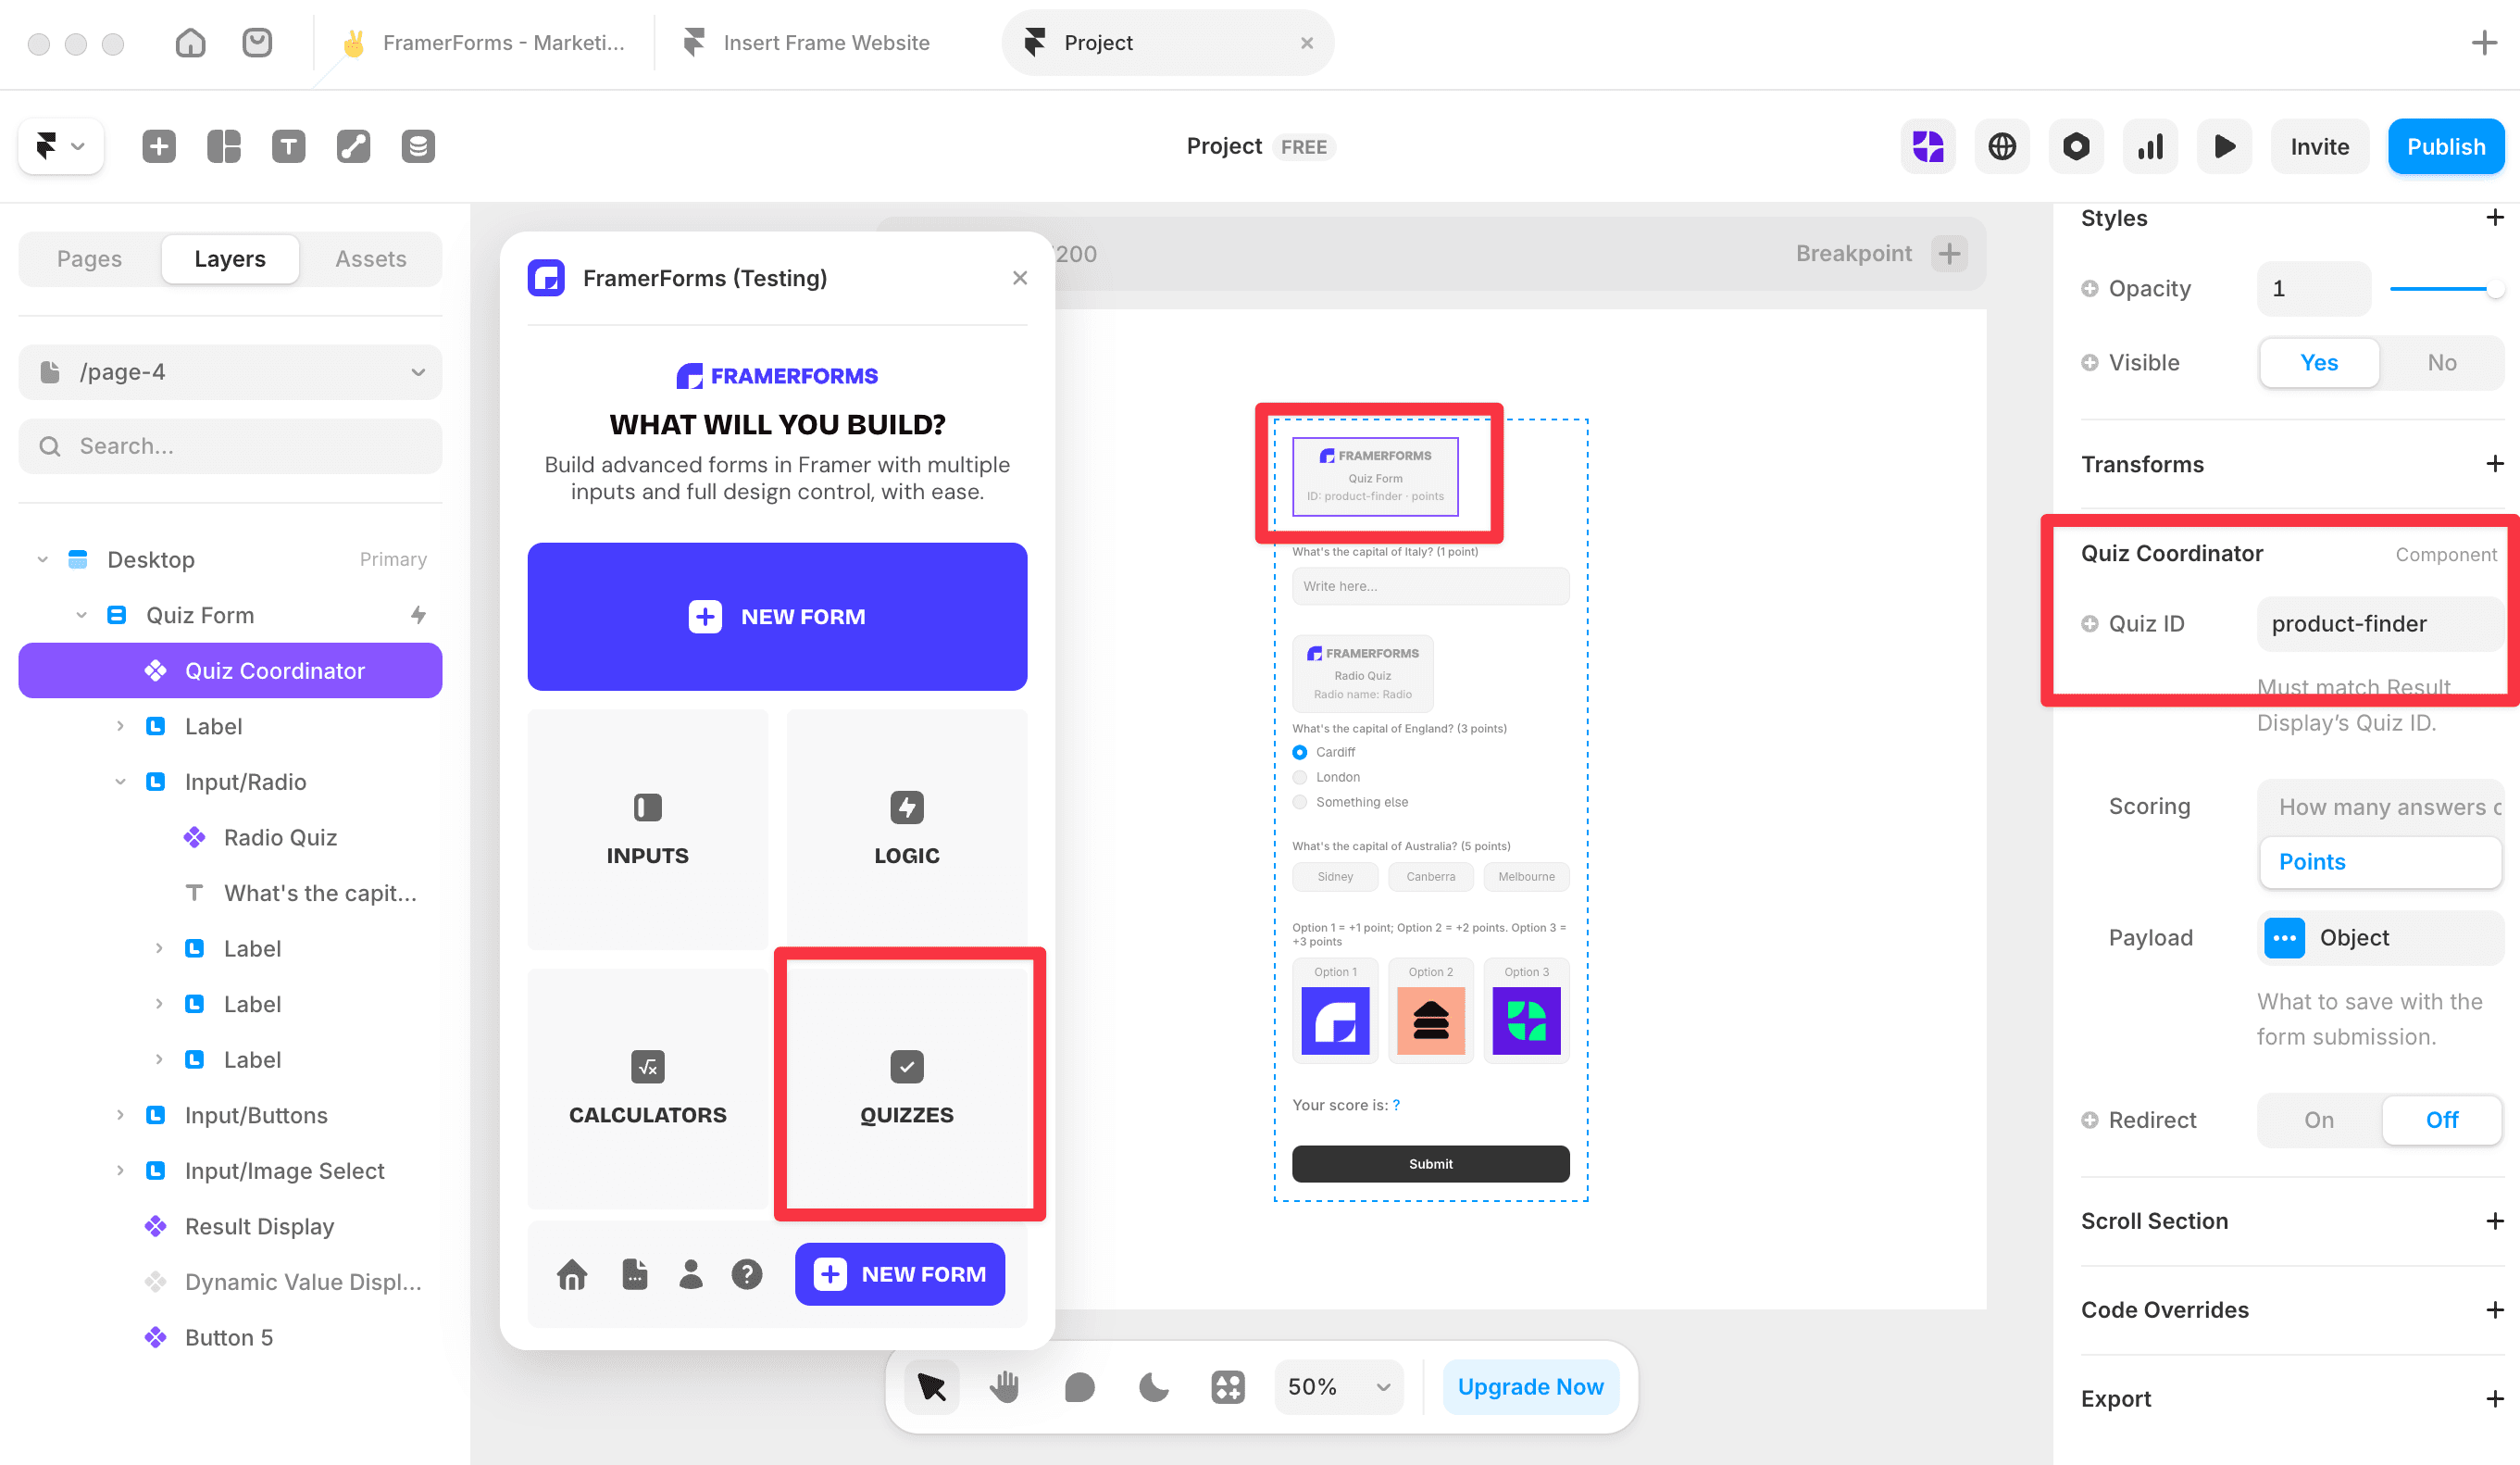The height and width of the screenshot is (1465, 2520).
Task: Select the Quiz Coordinator layer
Action: [230, 671]
